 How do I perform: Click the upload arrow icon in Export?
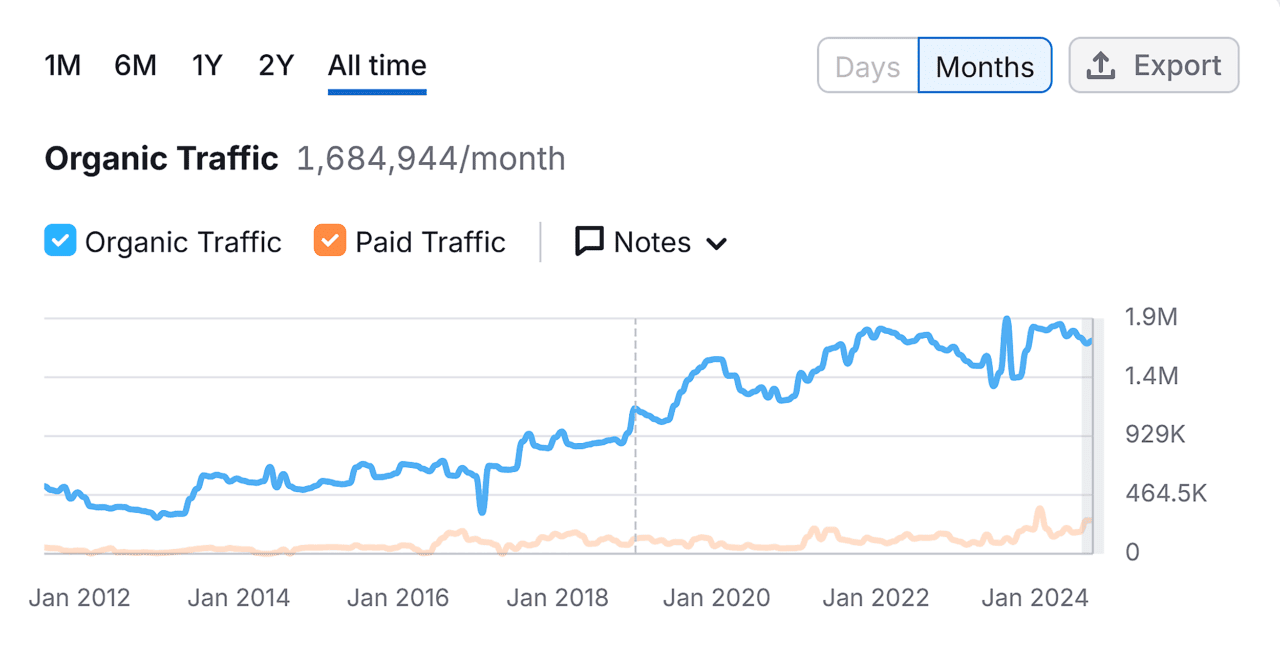(x=1101, y=66)
